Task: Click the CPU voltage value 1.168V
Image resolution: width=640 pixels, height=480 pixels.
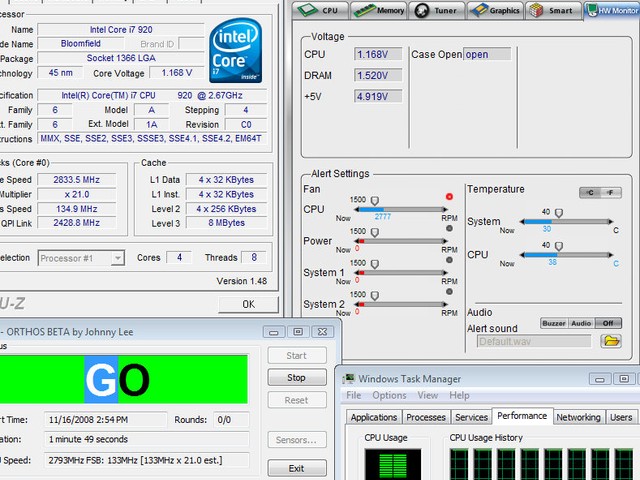Action: coord(378,54)
